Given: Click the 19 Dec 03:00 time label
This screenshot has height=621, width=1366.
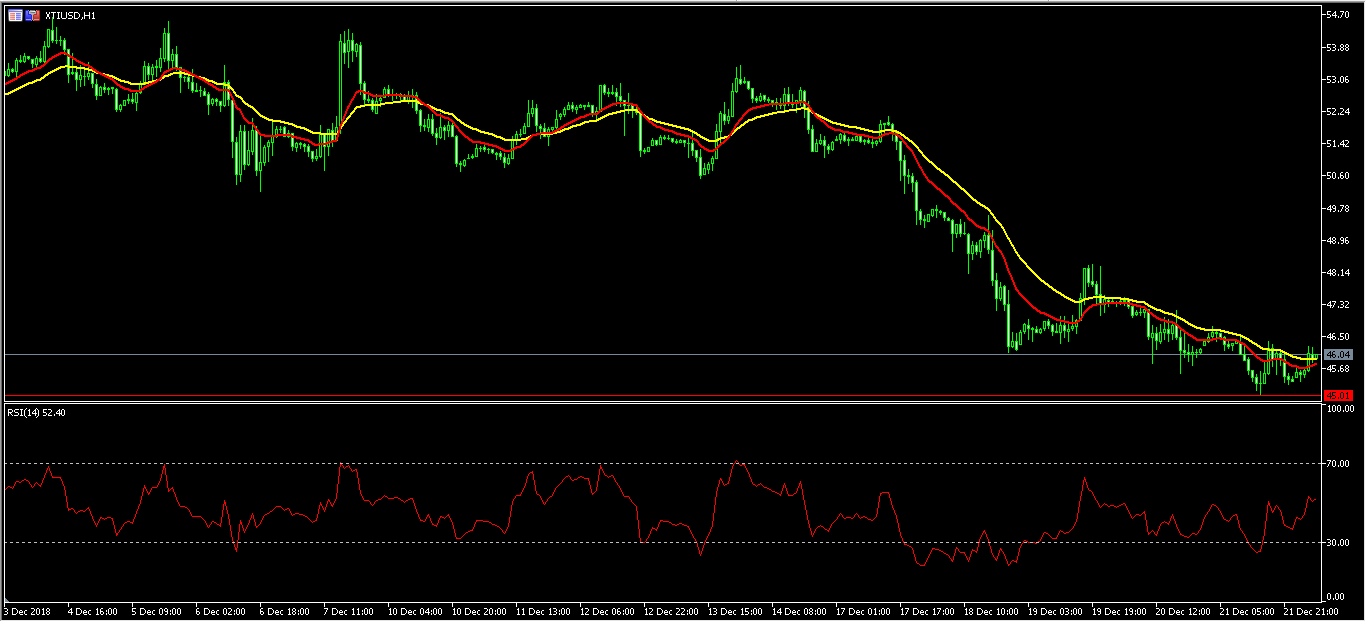Looking at the screenshot, I should (1054, 610).
